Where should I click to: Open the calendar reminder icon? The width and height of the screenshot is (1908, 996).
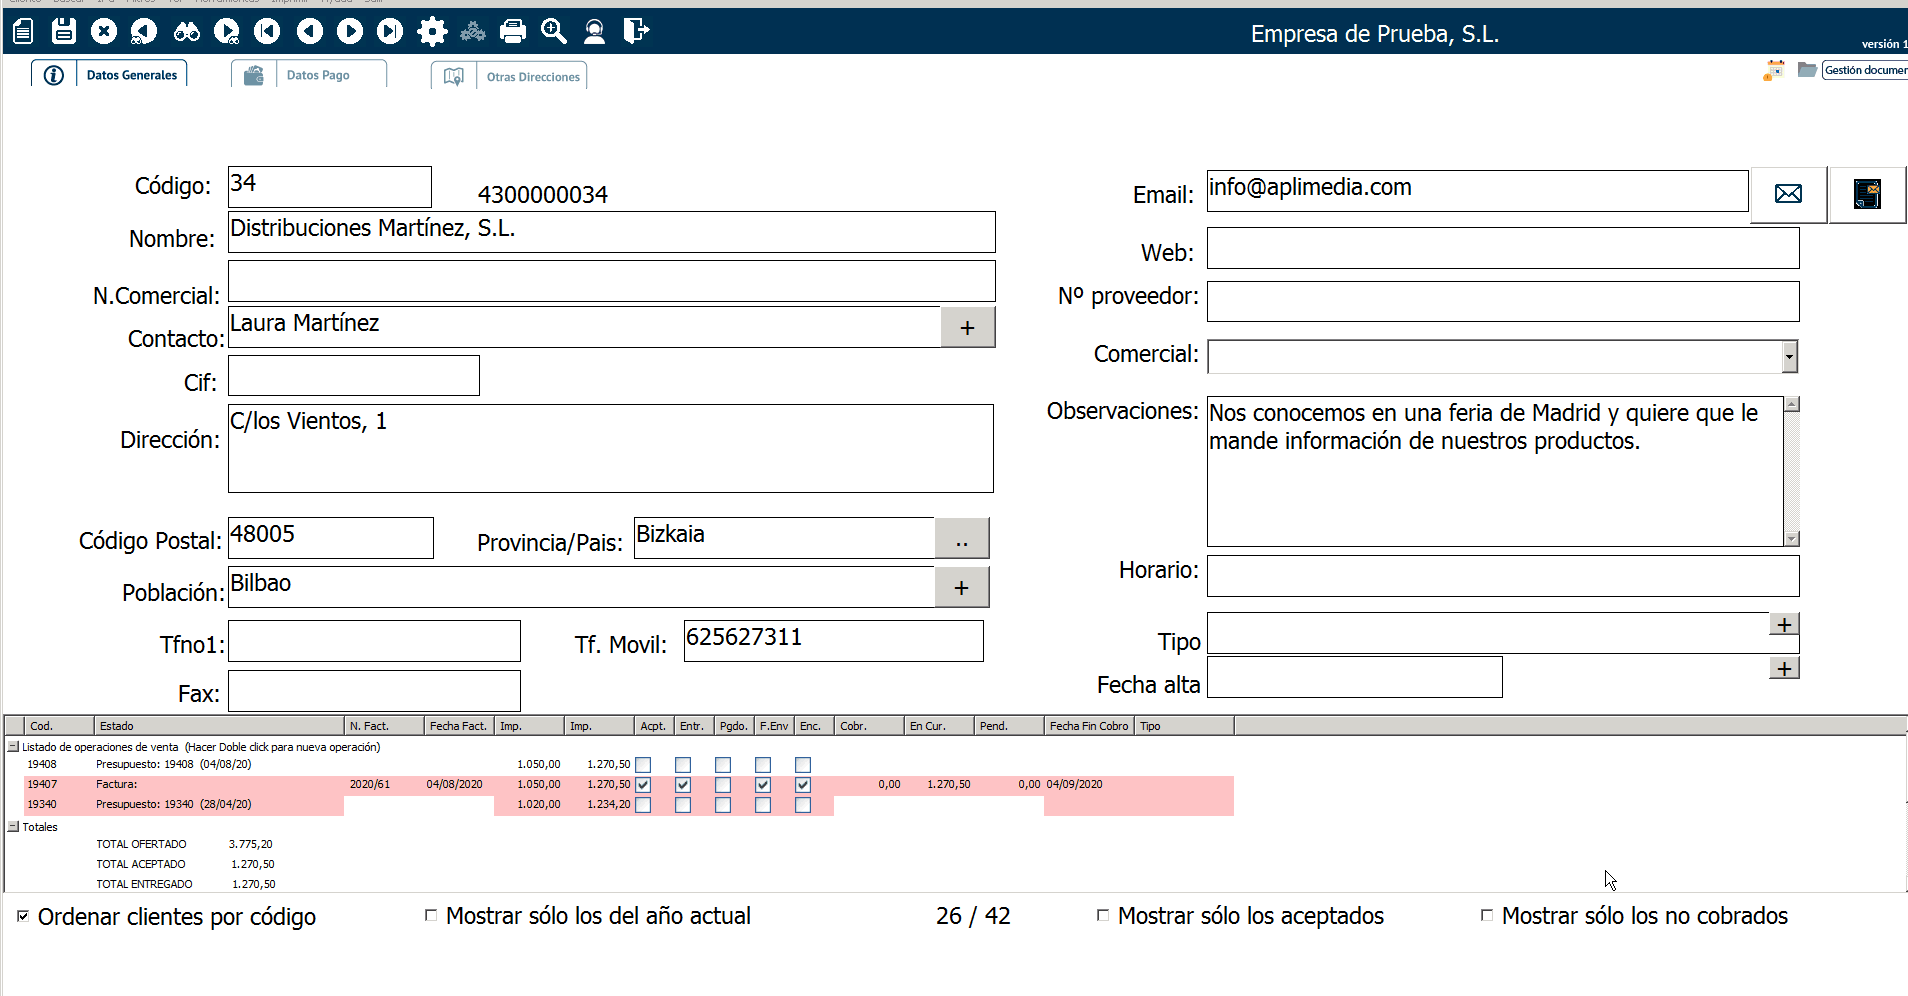1773,71
